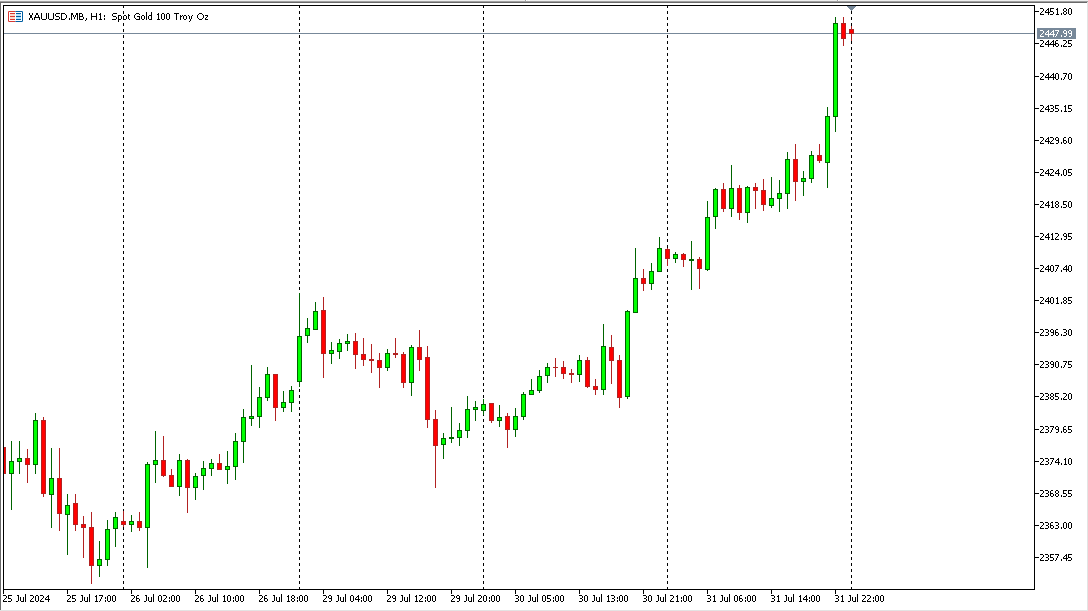Image resolution: width=1088 pixels, height=611 pixels.
Task: Click the 31 Jul 06:00 time label
Action: [x=731, y=599]
